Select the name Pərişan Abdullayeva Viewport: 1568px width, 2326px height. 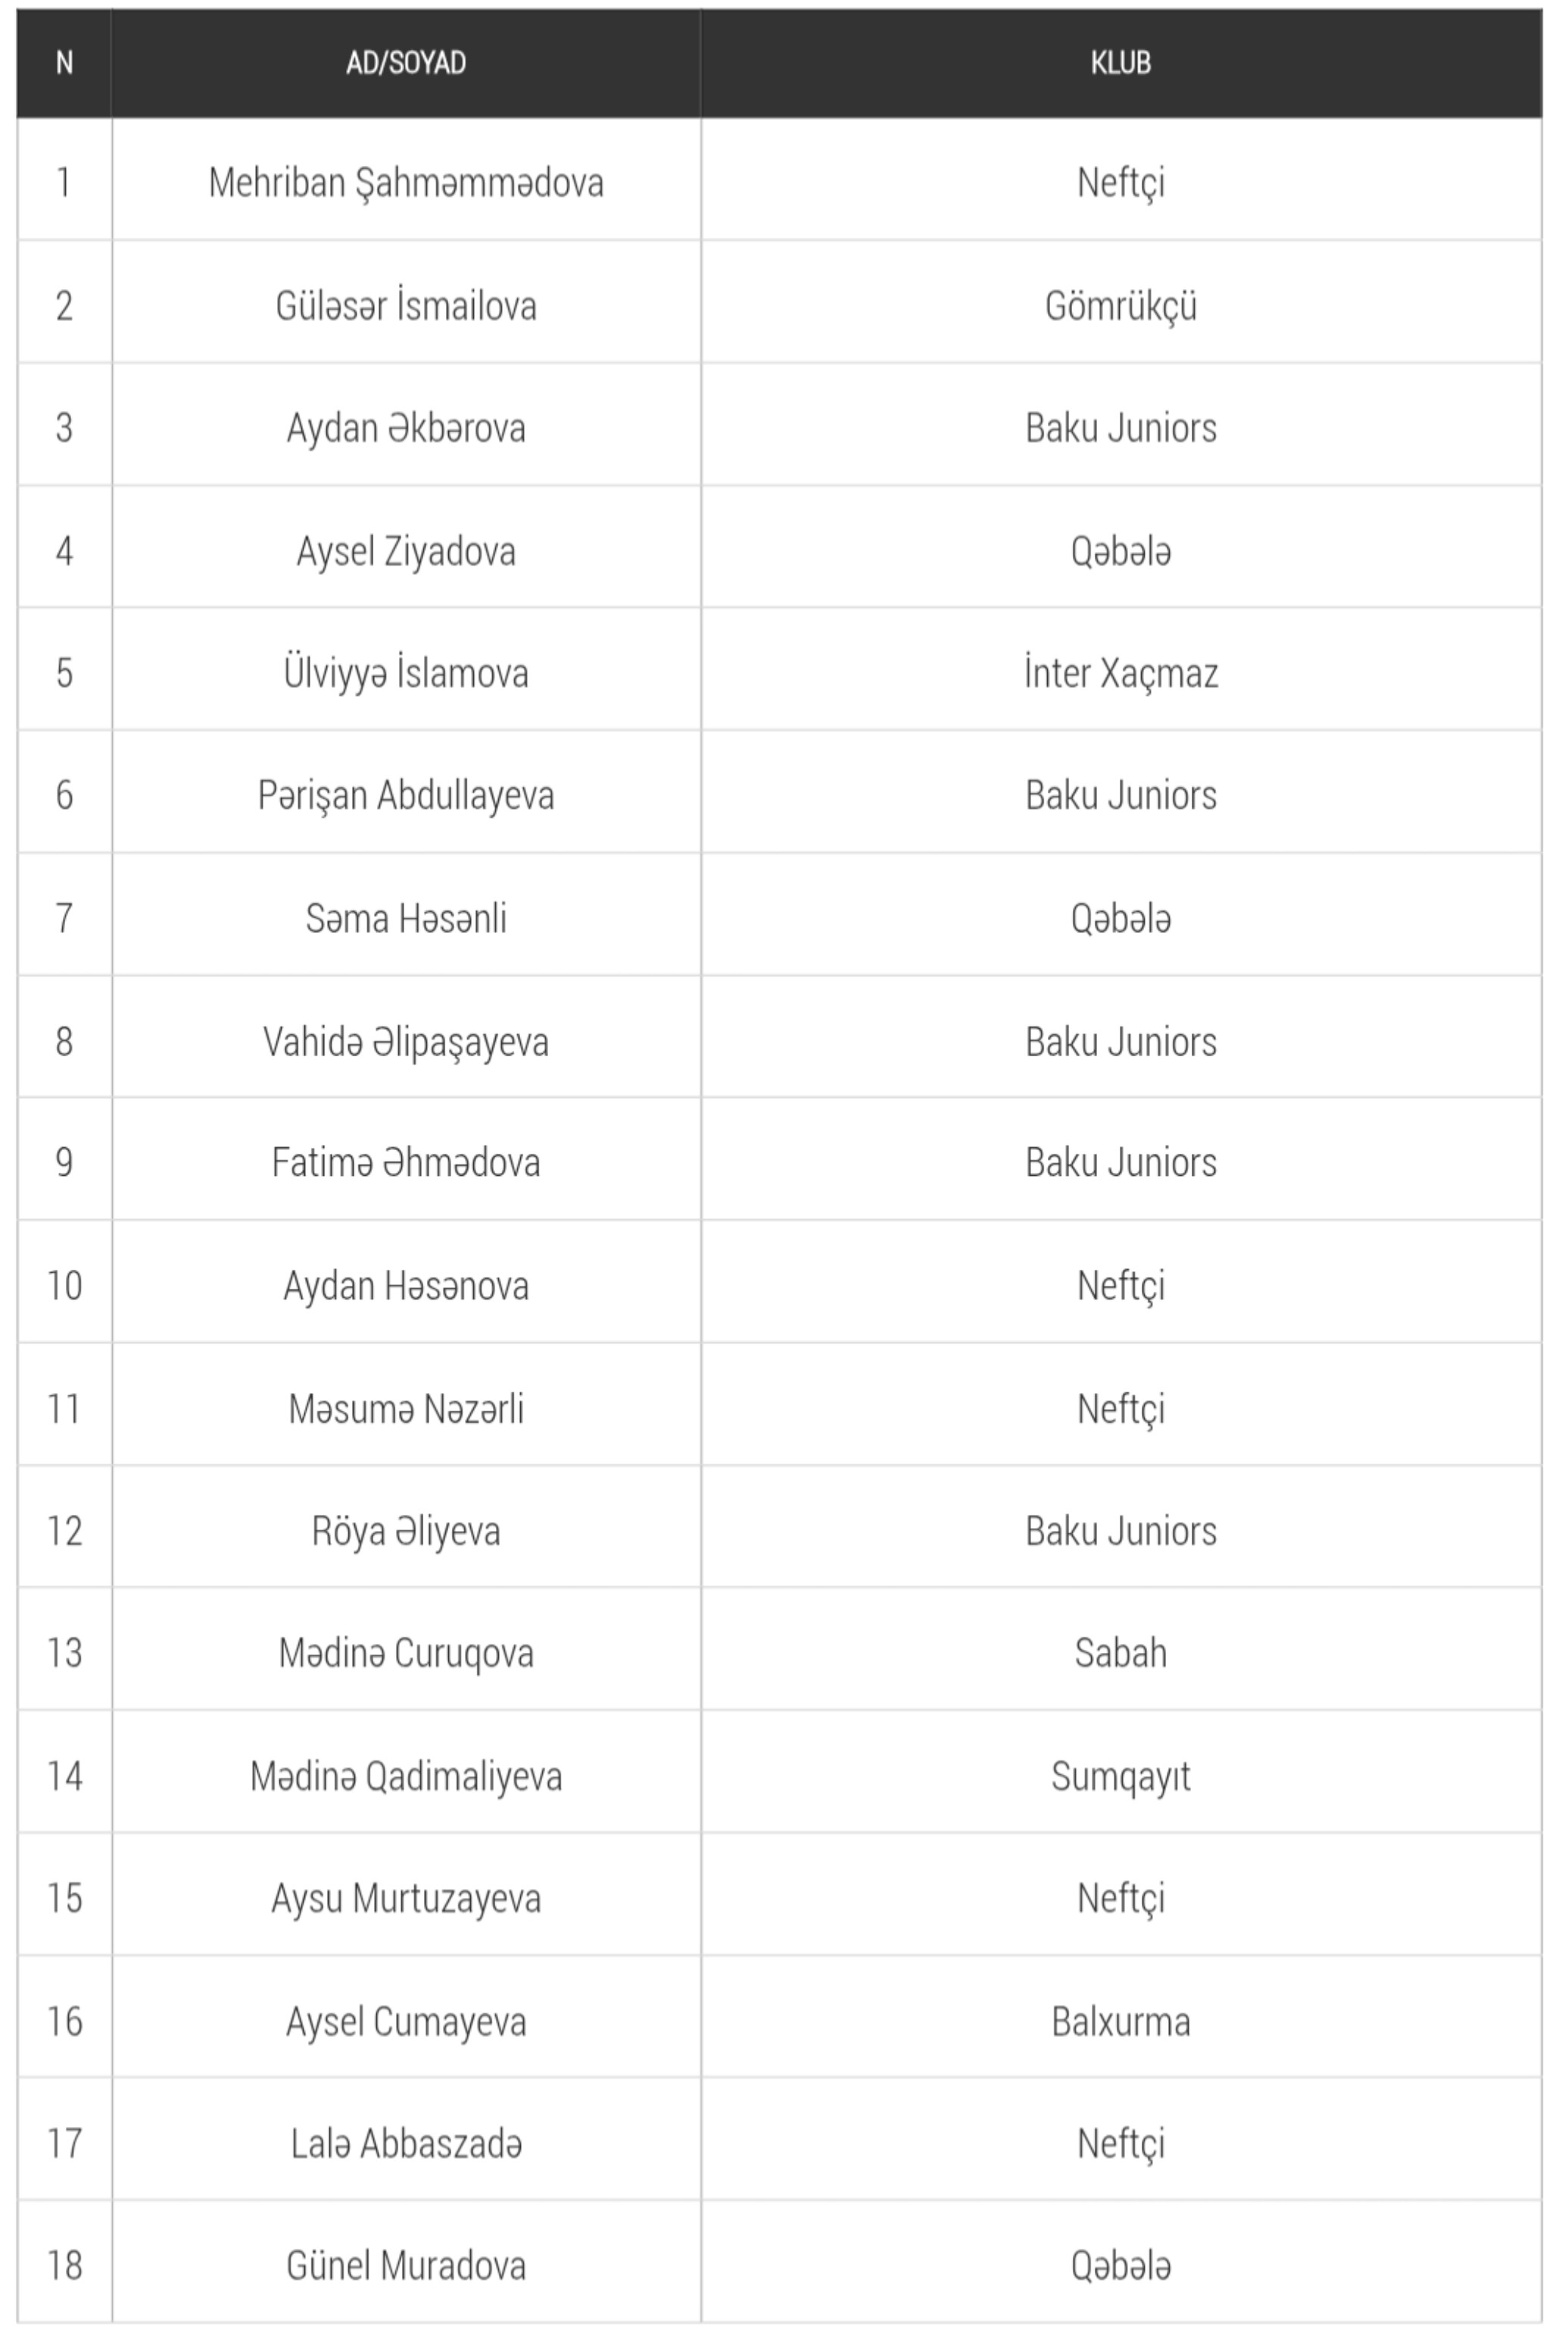pos(406,796)
